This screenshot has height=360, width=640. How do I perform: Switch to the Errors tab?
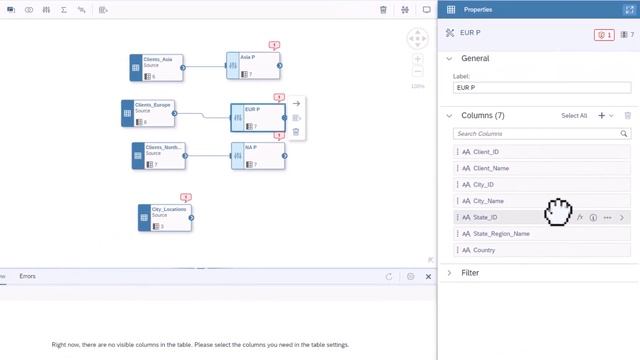click(x=27, y=276)
